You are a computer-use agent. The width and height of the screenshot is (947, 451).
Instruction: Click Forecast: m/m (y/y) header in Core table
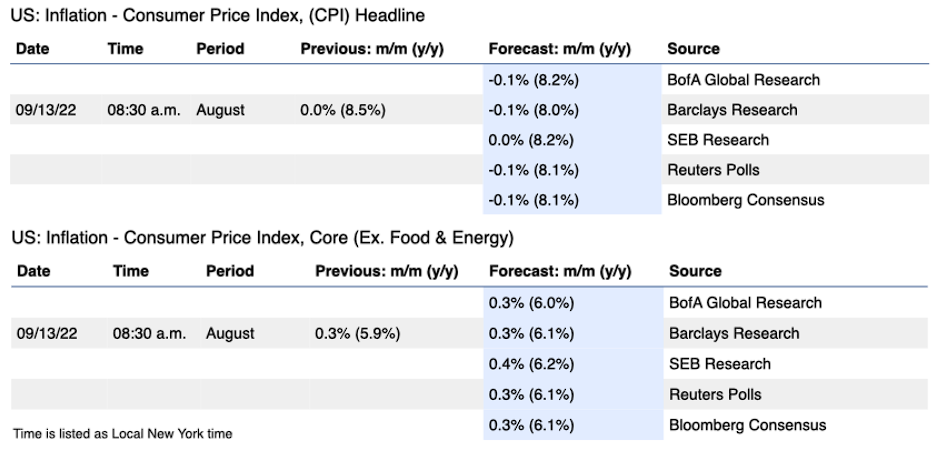(x=560, y=271)
